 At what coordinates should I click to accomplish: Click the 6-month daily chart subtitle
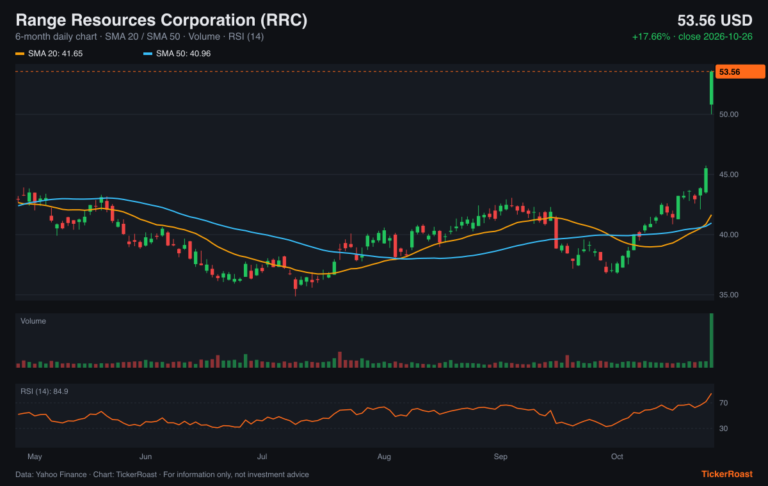140,37
